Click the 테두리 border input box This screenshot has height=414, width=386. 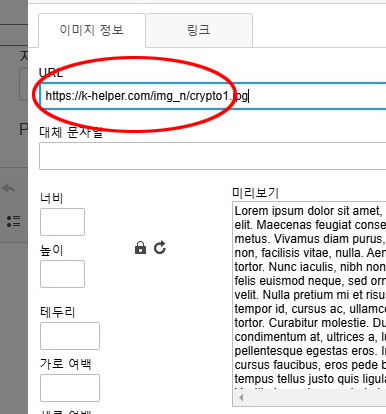pyautogui.click(x=70, y=336)
